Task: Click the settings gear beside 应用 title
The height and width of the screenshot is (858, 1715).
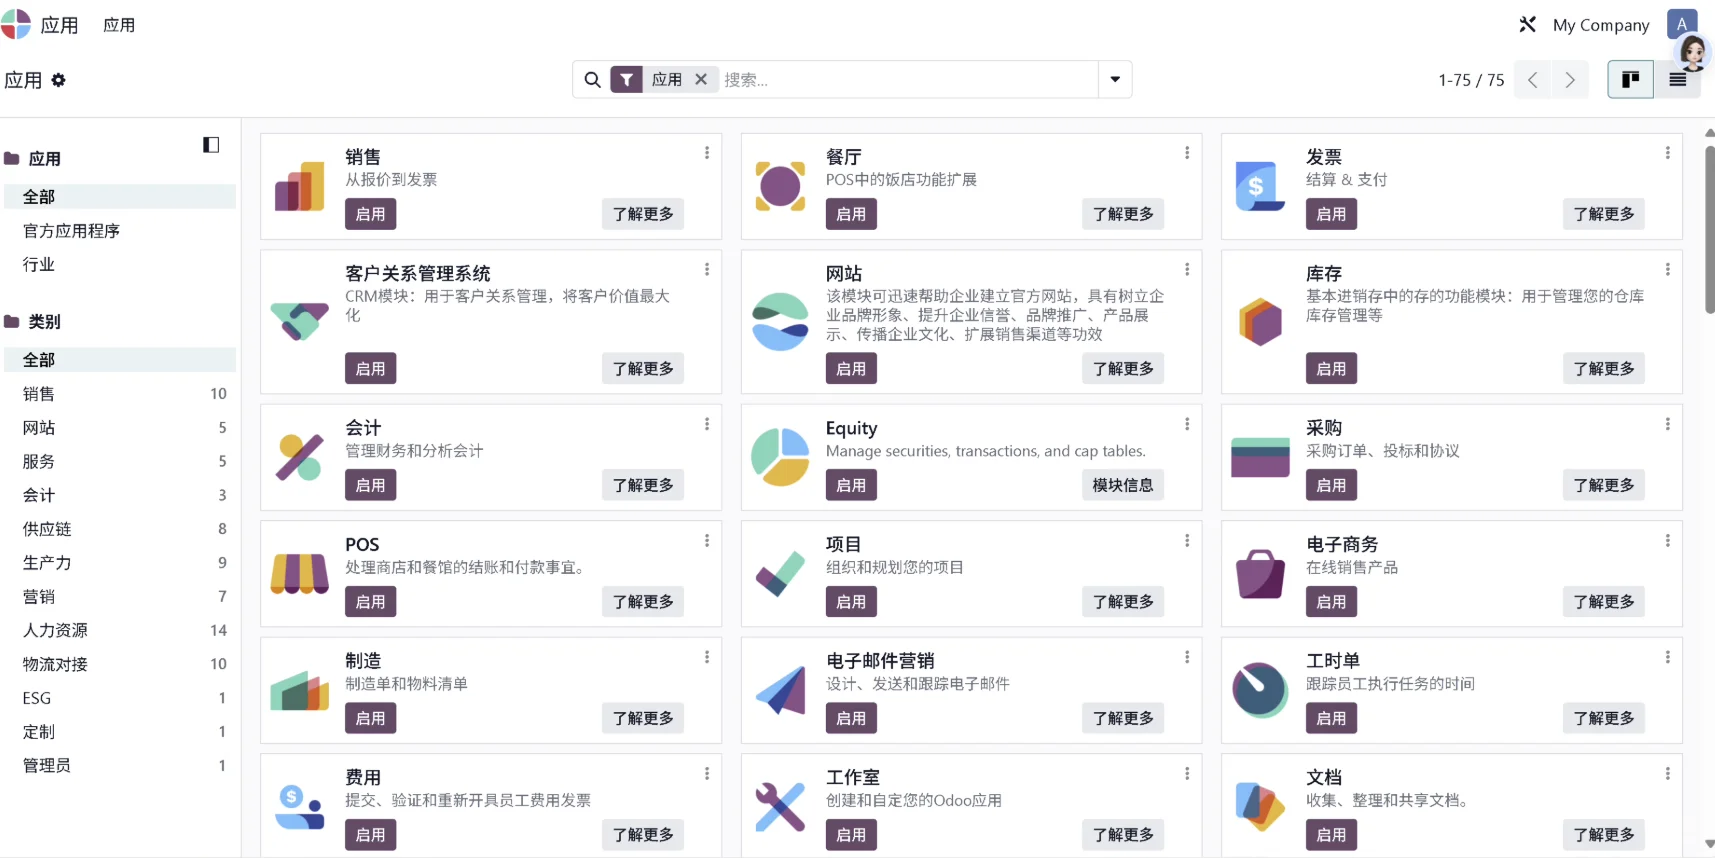Action: [x=59, y=80]
